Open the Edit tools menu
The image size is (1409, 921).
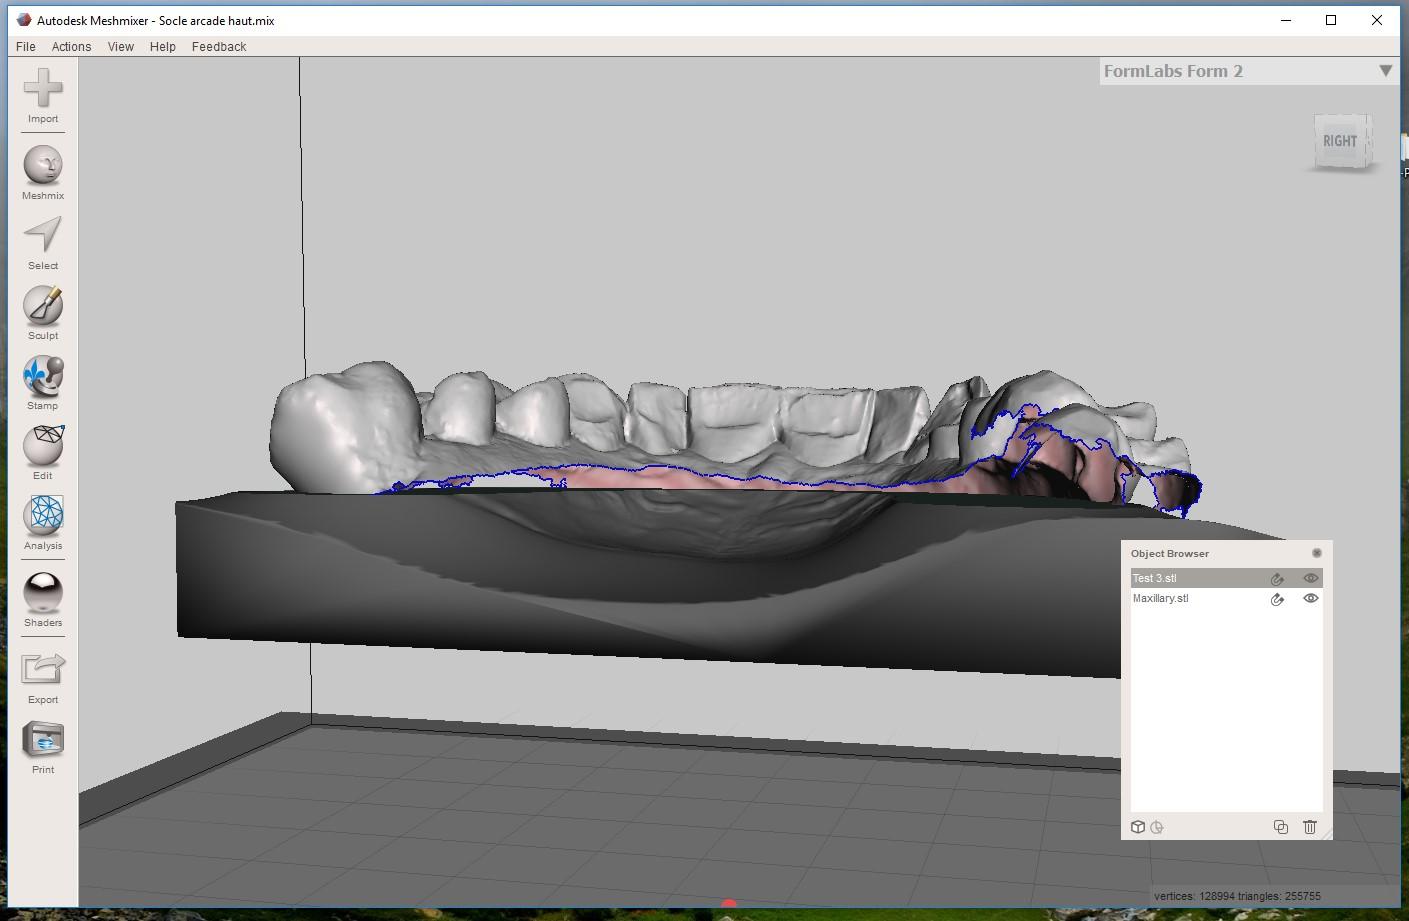click(43, 447)
